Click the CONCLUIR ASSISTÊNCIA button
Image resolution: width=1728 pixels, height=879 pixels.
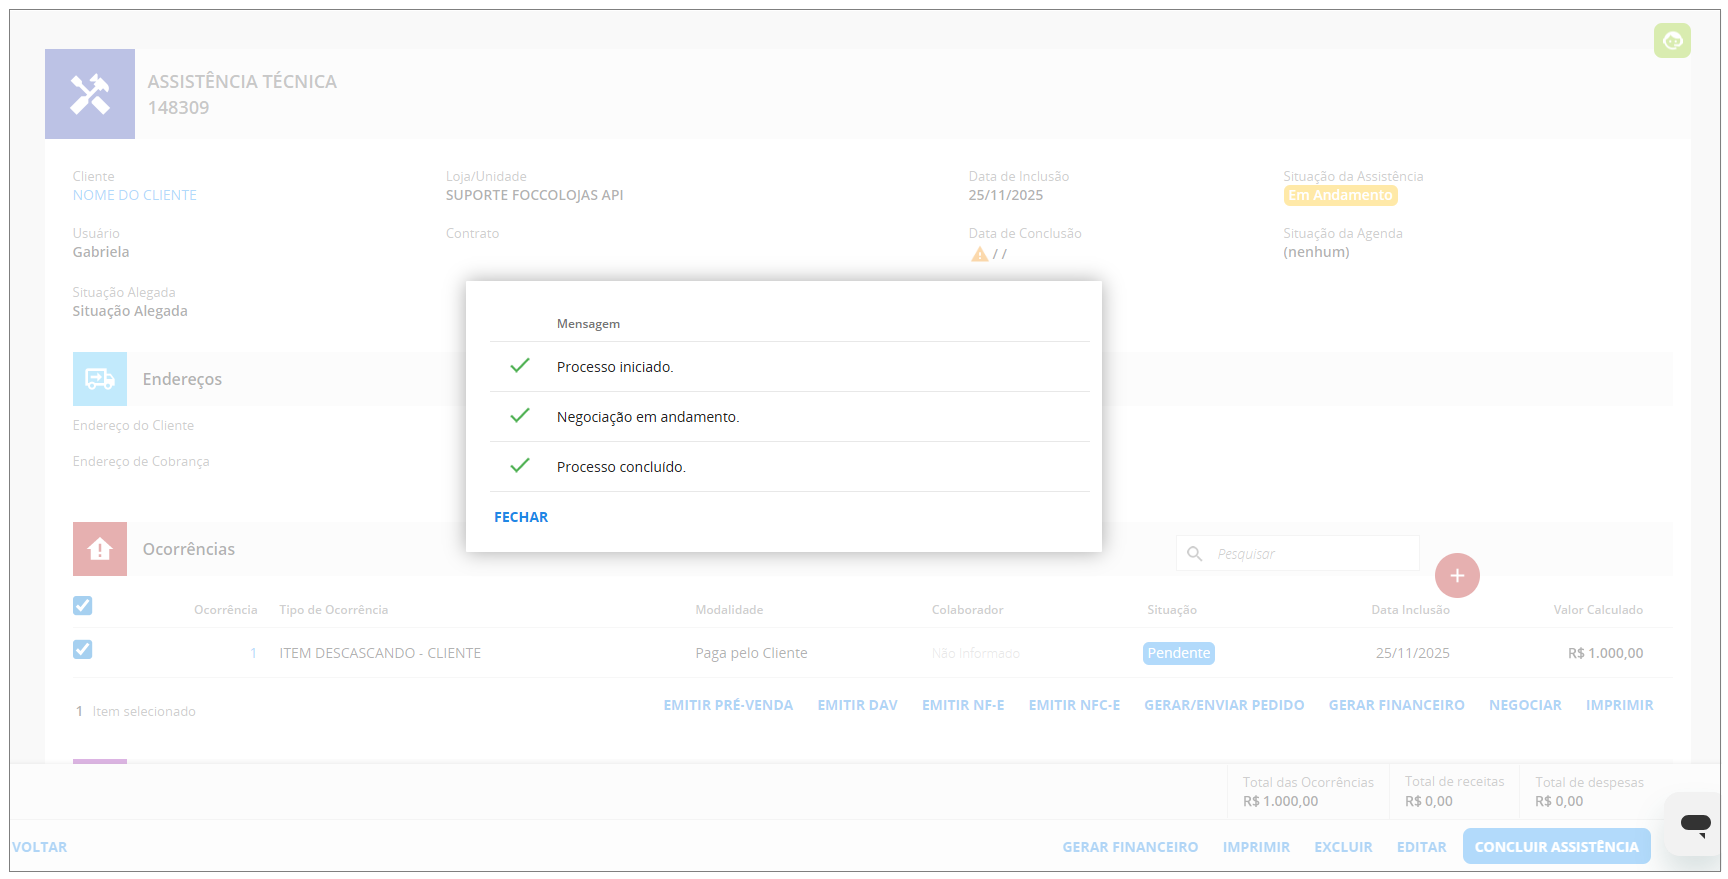1556,847
